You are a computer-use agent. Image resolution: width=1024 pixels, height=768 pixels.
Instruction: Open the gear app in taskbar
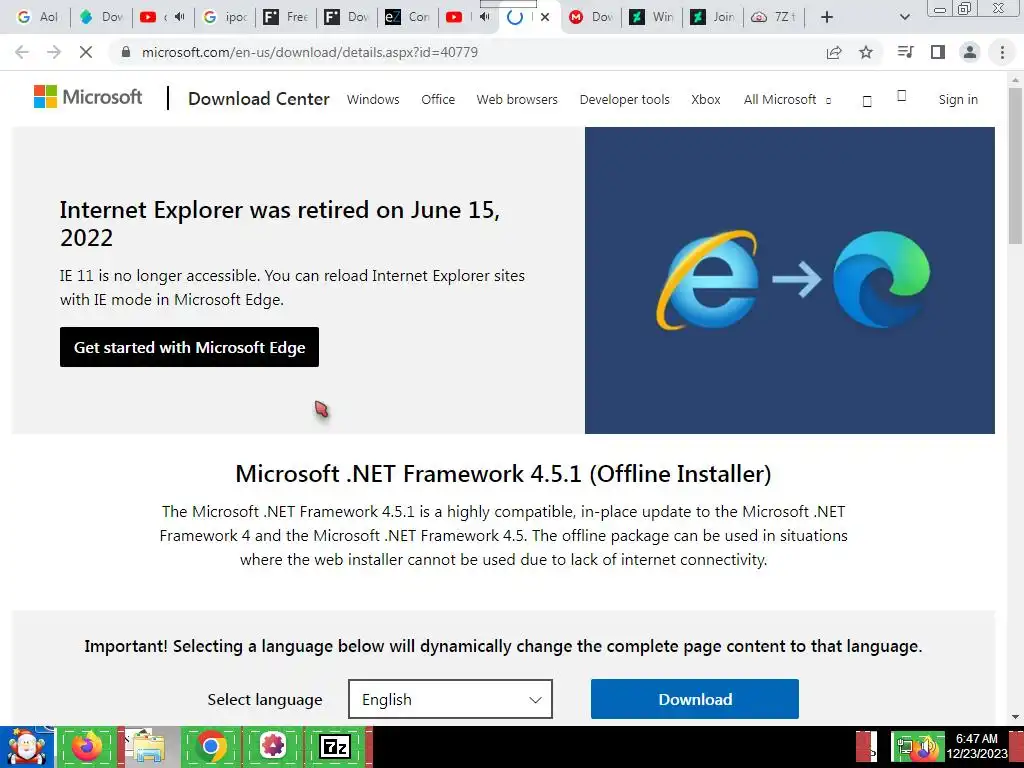click(x=272, y=747)
